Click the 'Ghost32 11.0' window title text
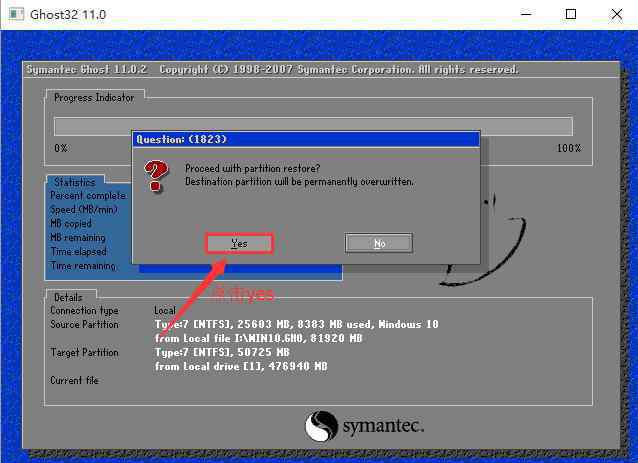The width and height of the screenshot is (638, 463). click(68, 15)
